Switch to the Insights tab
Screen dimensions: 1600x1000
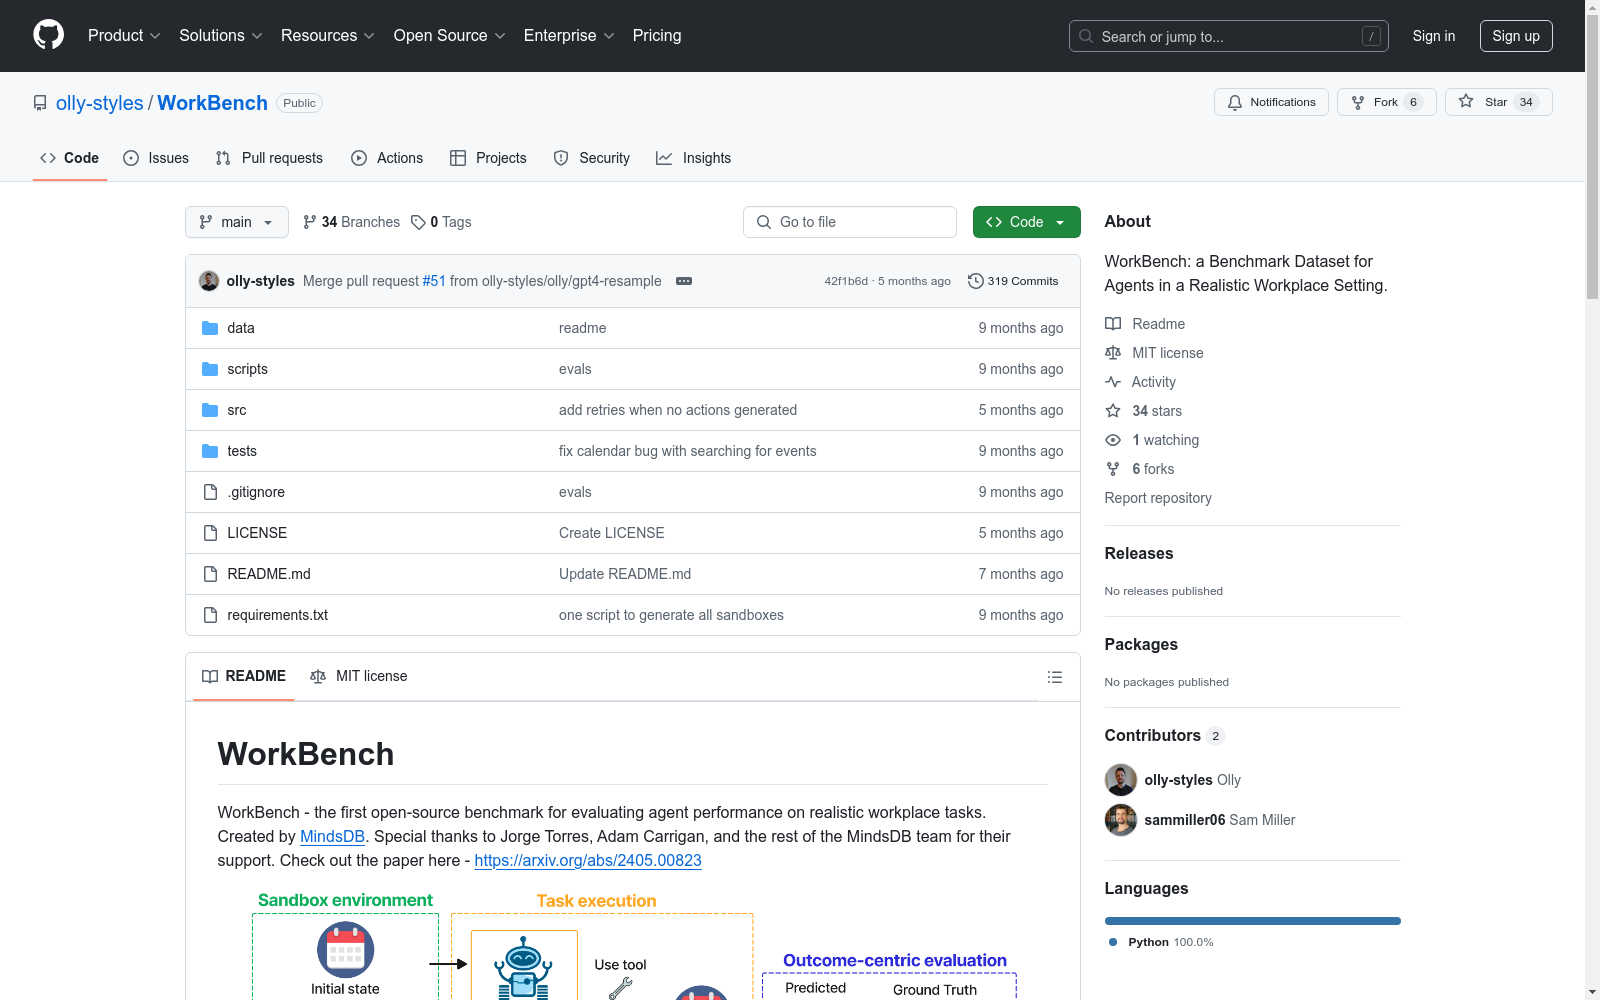(694, 158)
